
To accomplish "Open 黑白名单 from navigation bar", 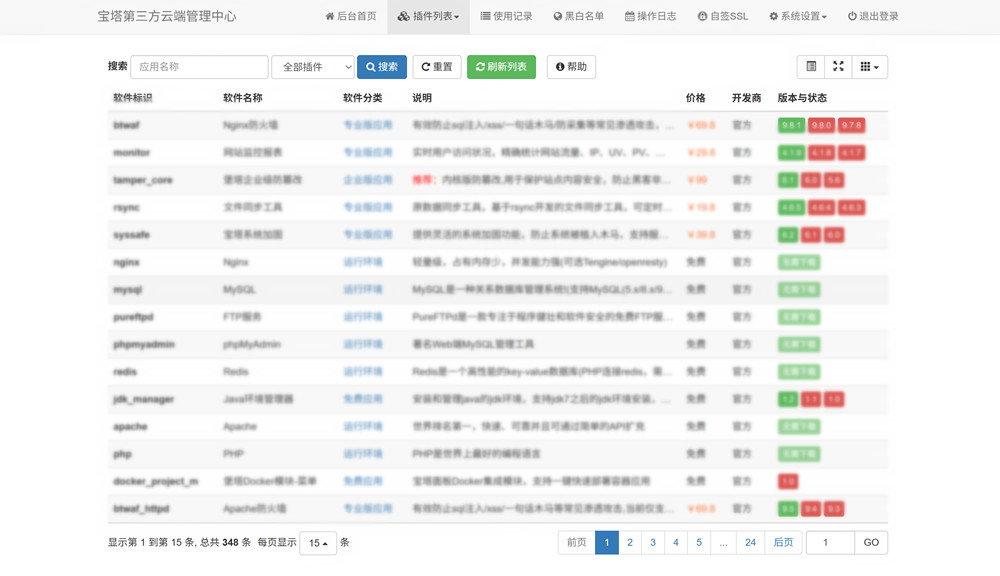I will pyautogui.click(x=578, y=17).
